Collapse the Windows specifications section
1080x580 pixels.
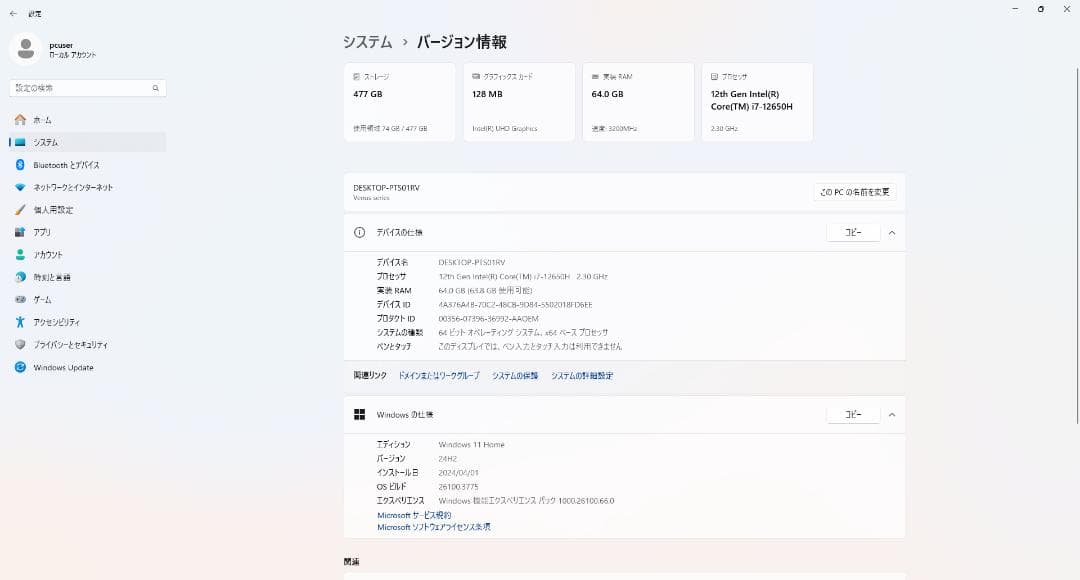click(891, 414)
